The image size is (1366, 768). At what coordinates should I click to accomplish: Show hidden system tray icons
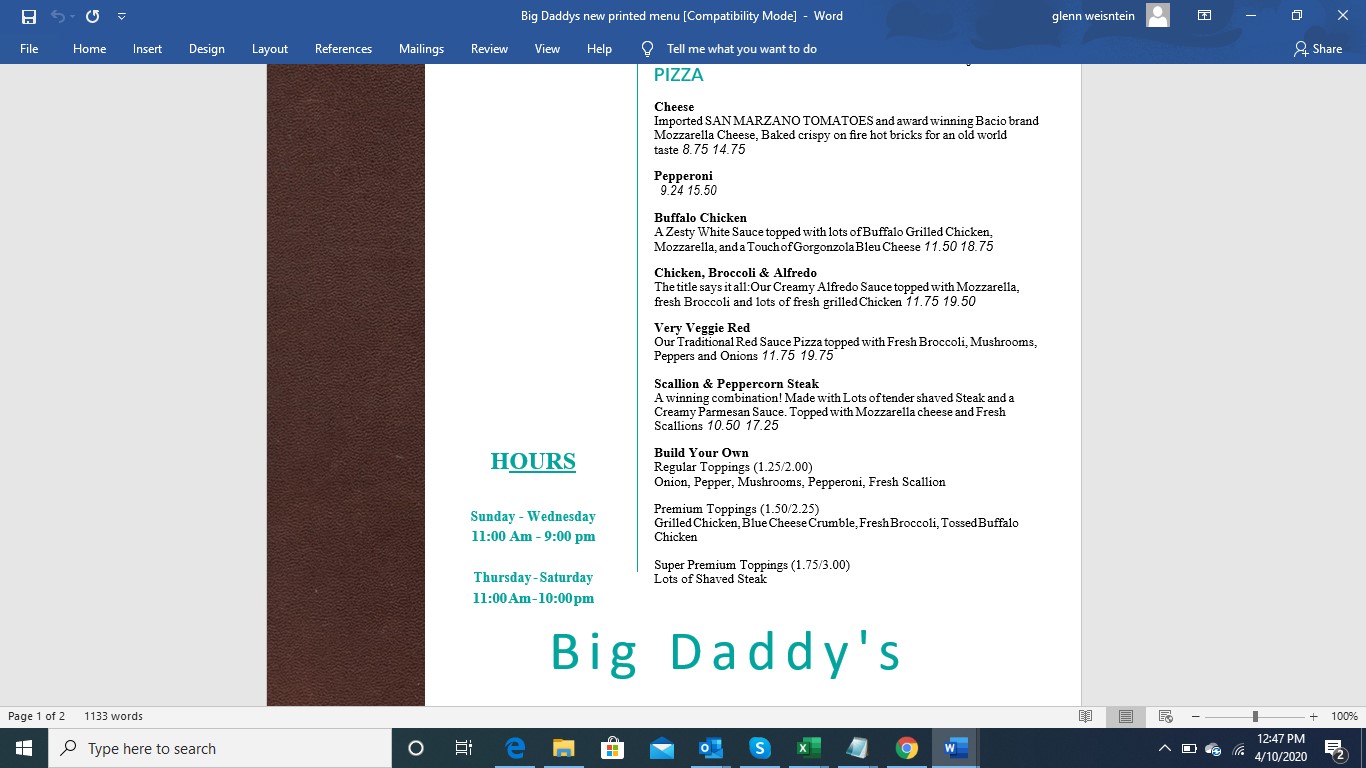click(x=1164, y=748)
